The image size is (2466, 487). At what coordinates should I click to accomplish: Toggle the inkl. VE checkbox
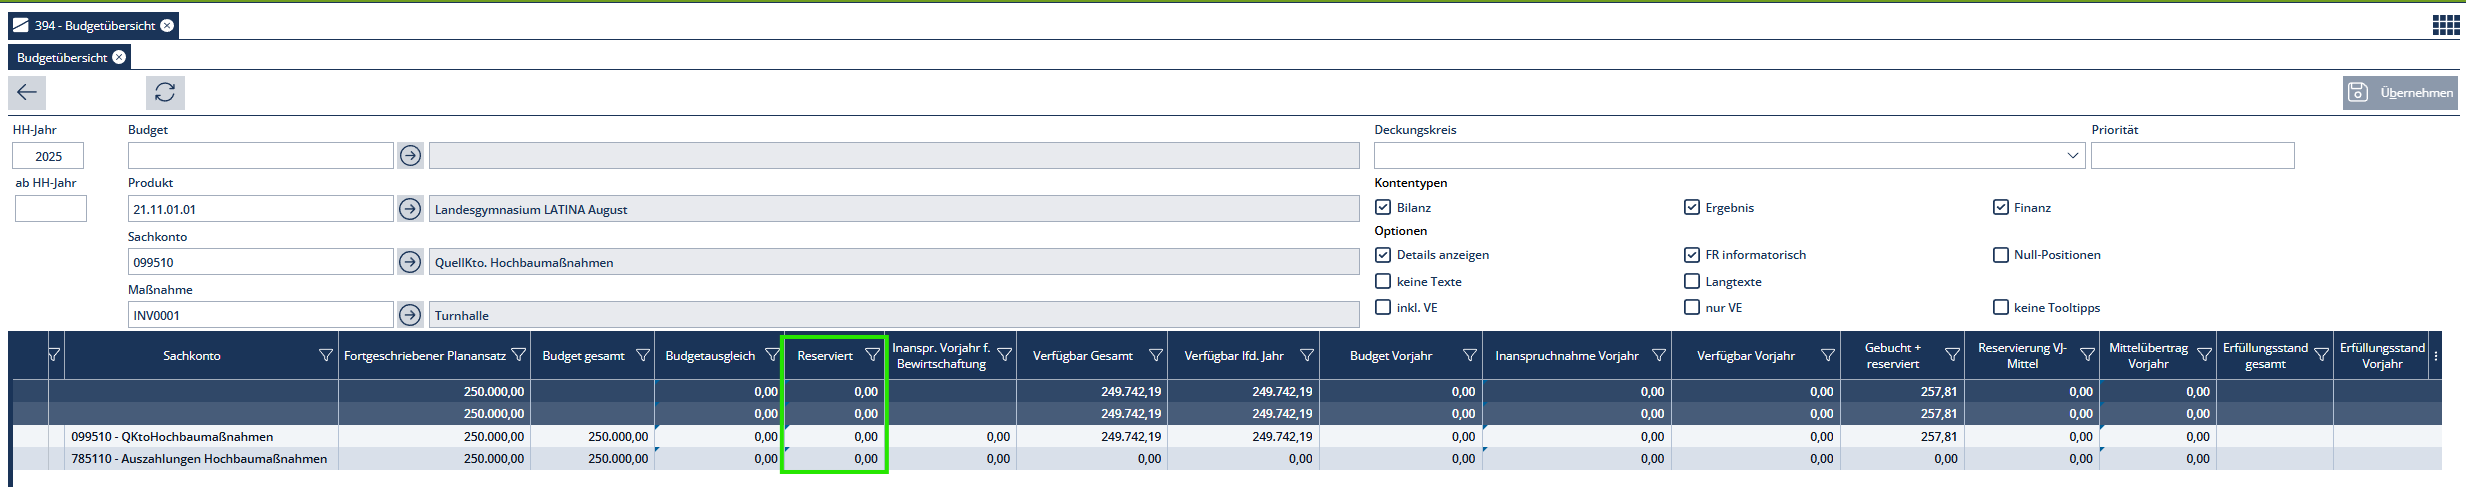tap(1383, 308)
